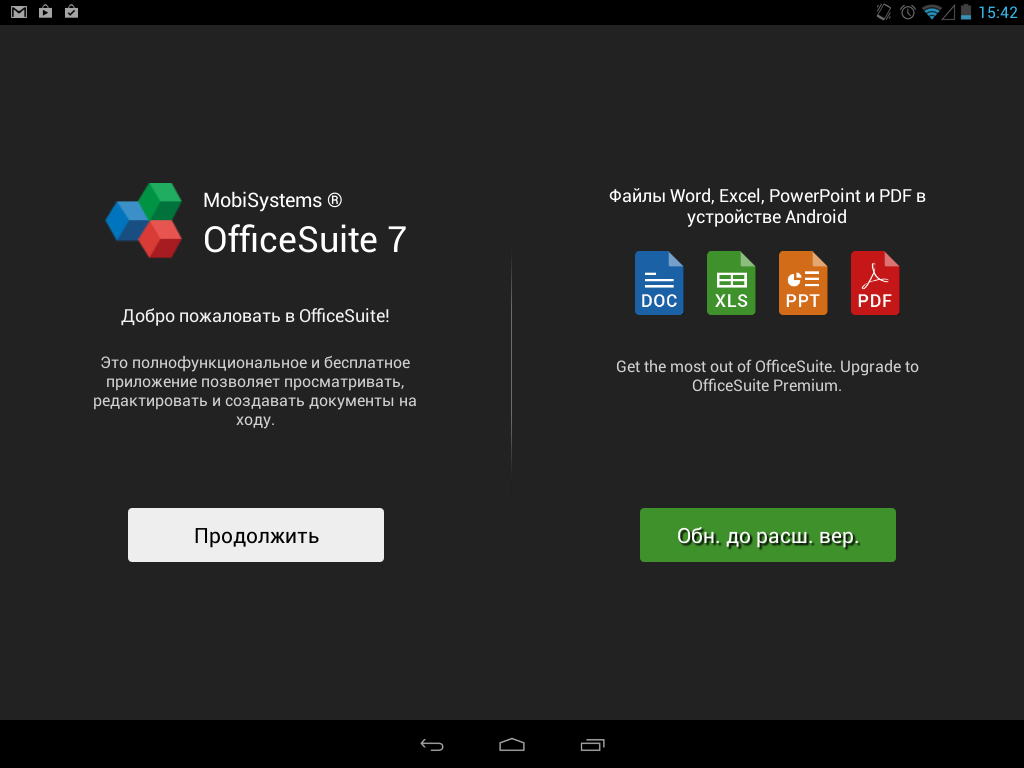Viewport: 1024px width, 768px height.
Task: Tap the Продолжить button
Action: (x=256, y=535)
